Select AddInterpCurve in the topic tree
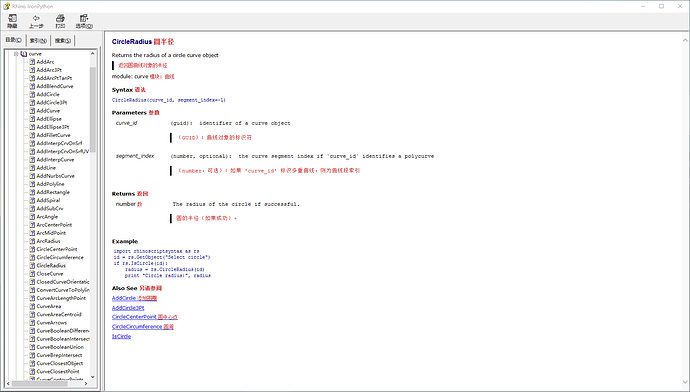Screen dimensions: 690x392 (x=55, y=160)
